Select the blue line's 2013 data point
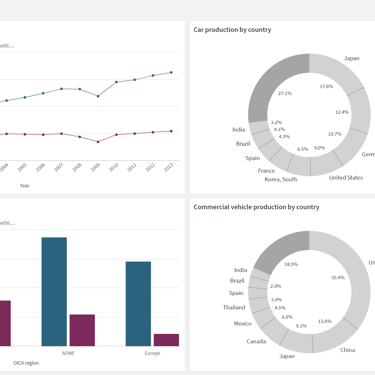 (171, 72)
